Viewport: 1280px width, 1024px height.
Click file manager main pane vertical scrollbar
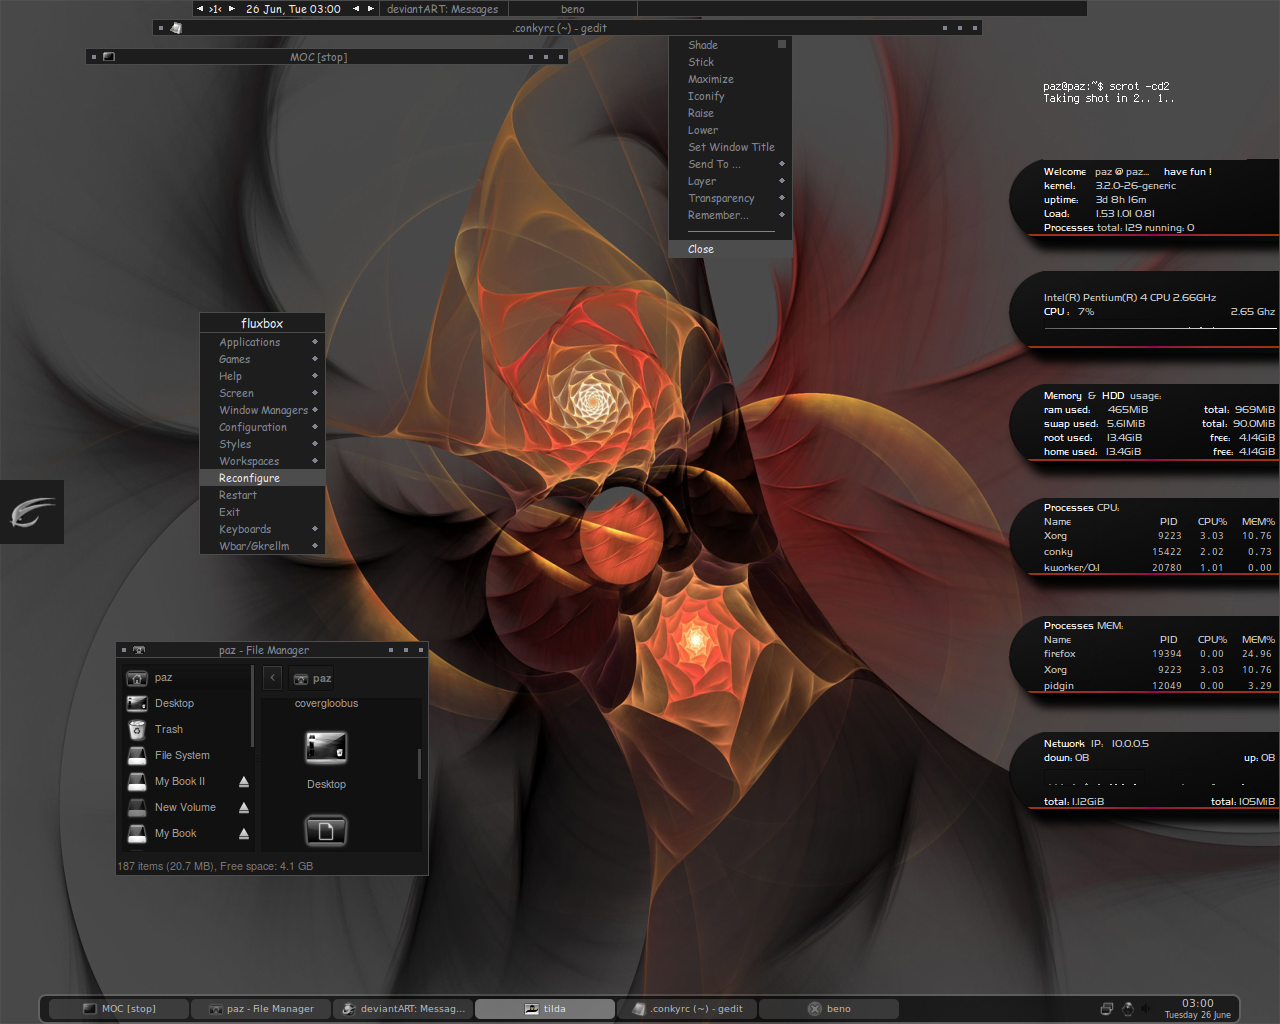(419, 763)
